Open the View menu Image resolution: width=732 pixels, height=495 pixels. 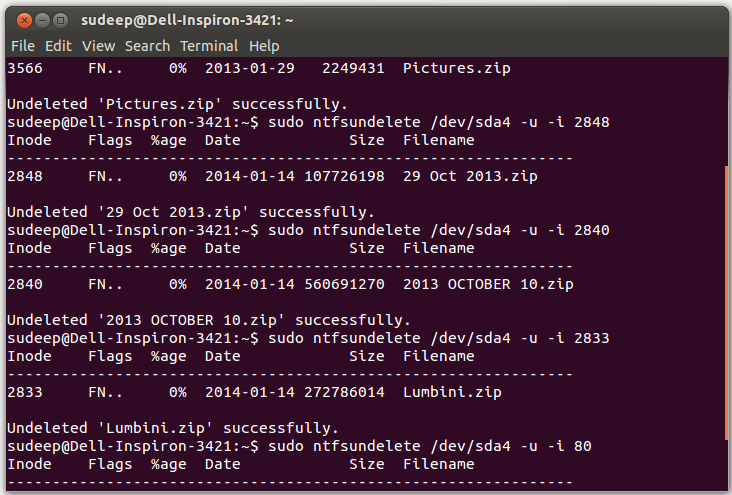99,46
